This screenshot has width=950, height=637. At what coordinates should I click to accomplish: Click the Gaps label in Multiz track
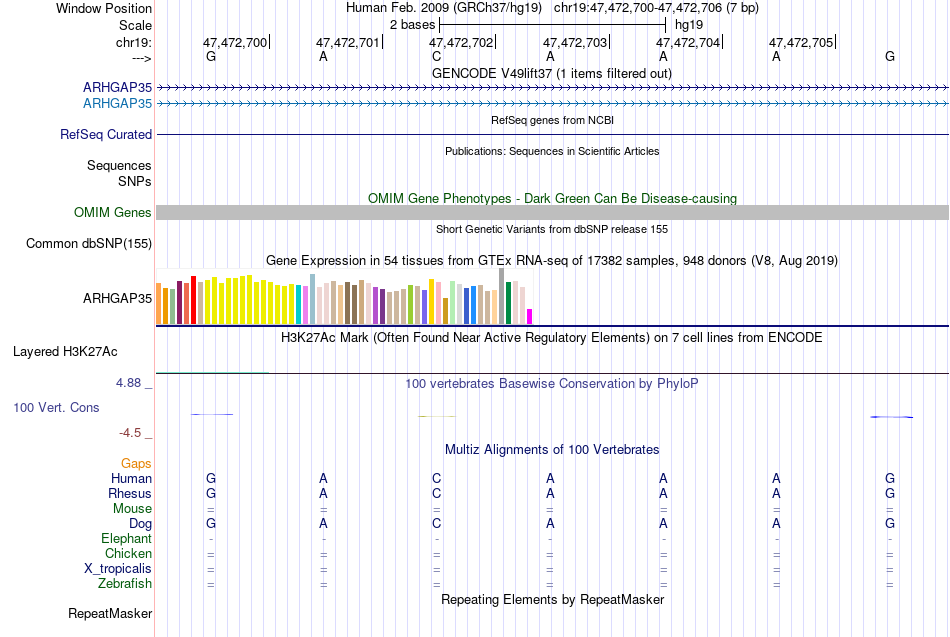tap(136, 464)
